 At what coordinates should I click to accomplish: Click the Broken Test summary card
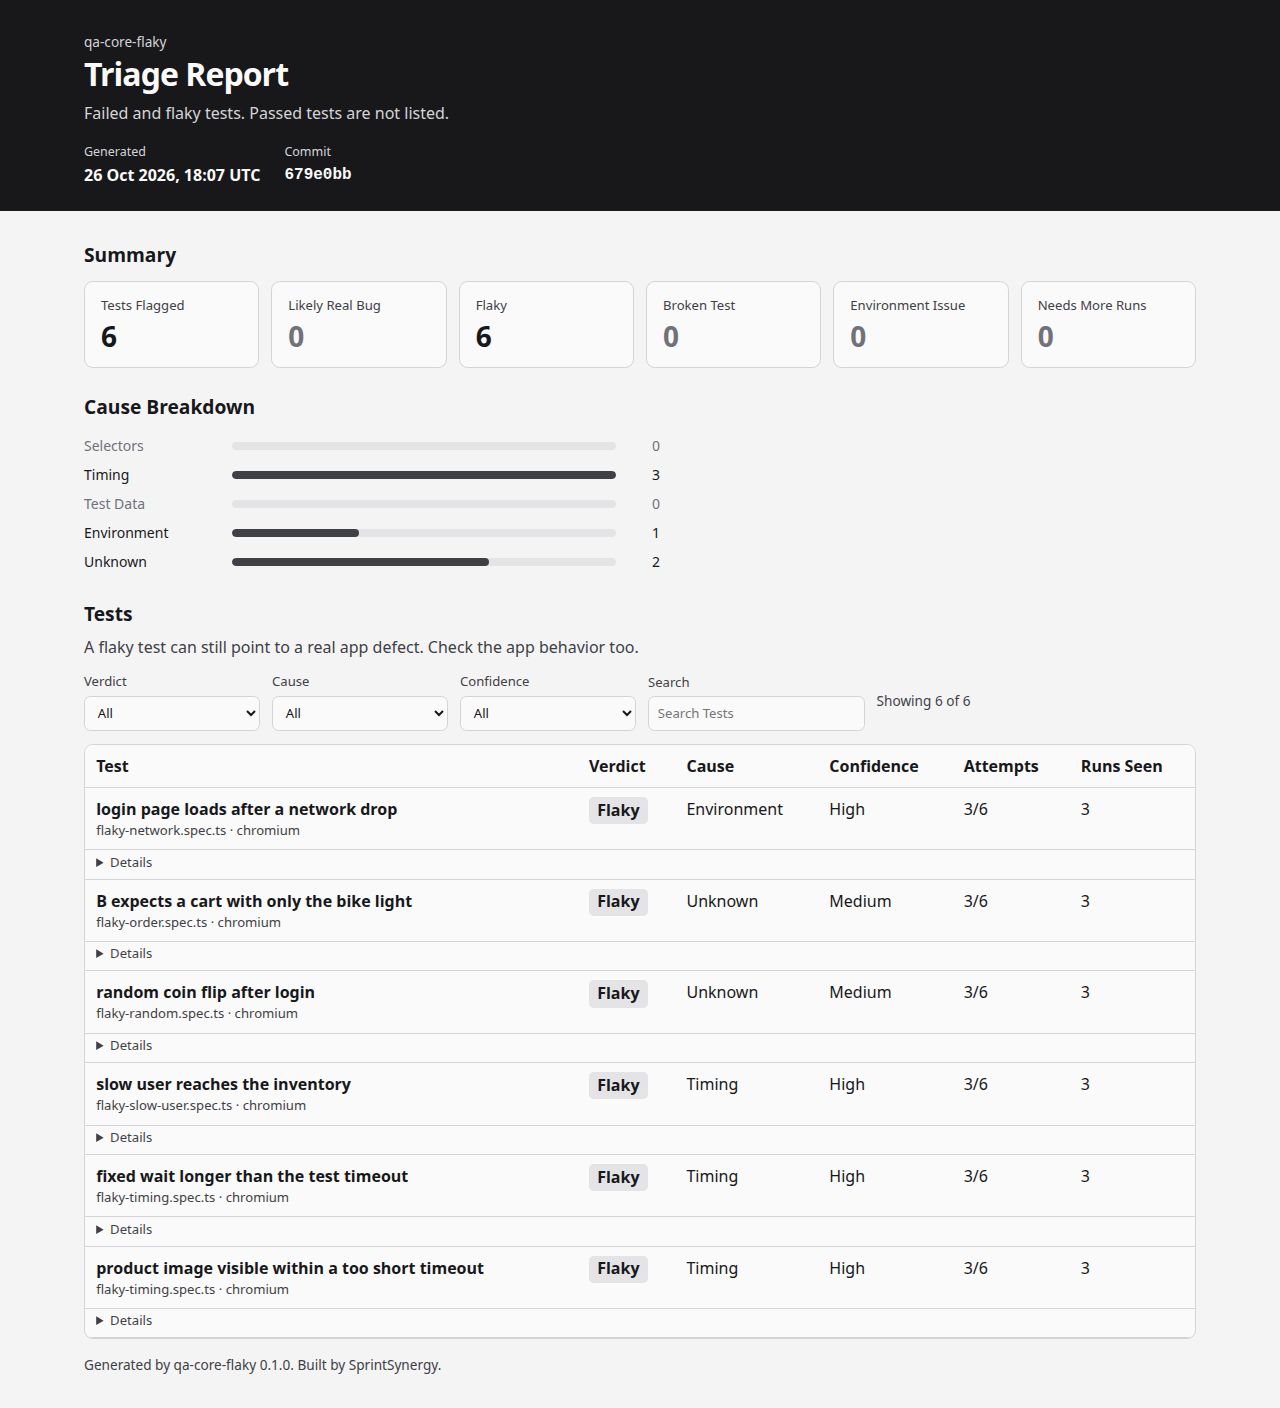click(x=733, y=324)
